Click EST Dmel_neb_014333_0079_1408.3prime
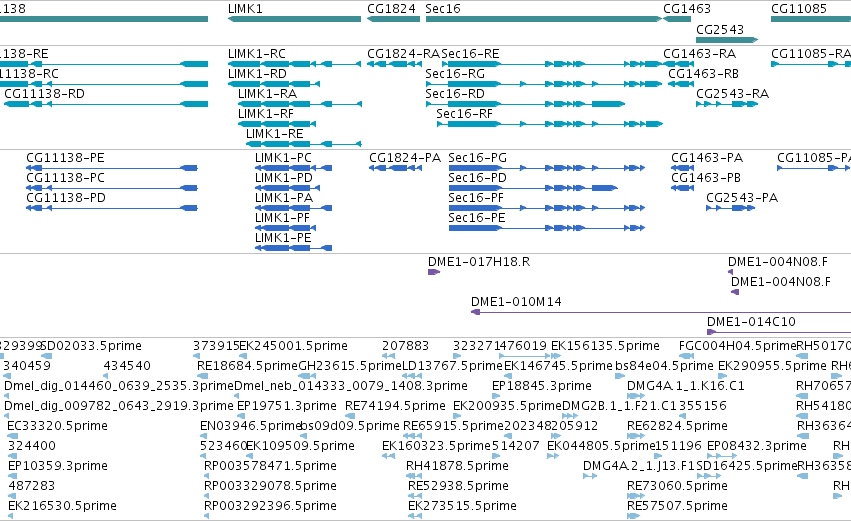851x521 pixels. [351, 386]
